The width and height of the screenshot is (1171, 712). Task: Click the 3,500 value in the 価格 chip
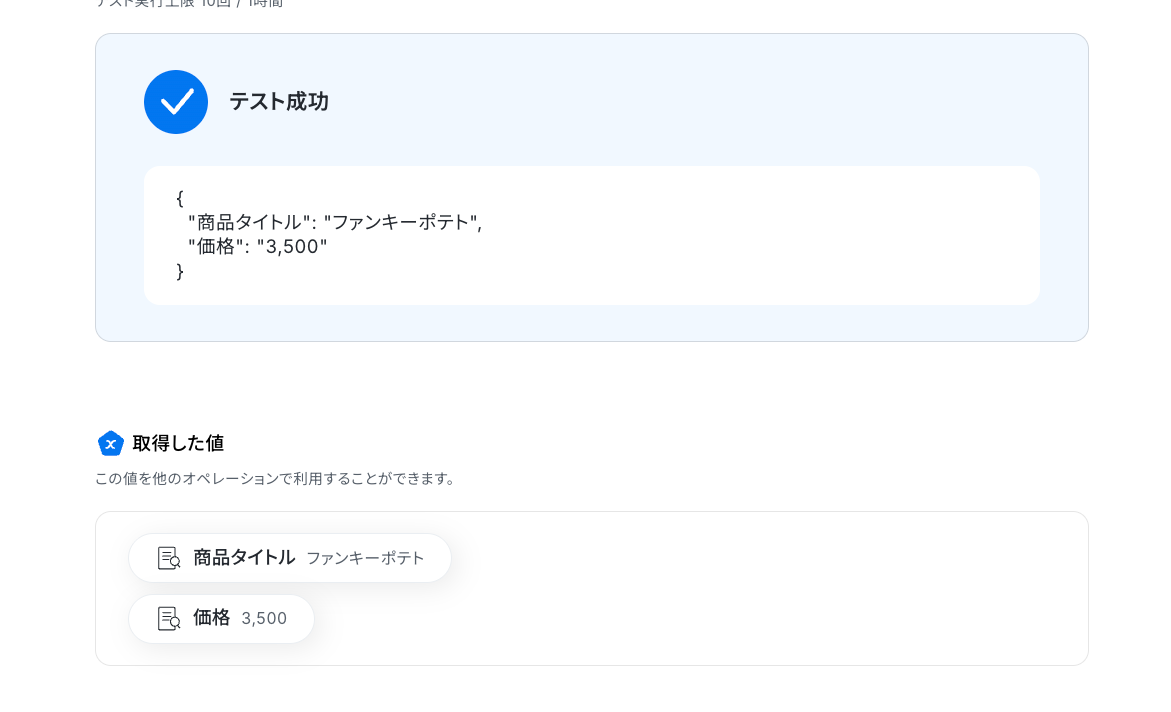point(264,619)
